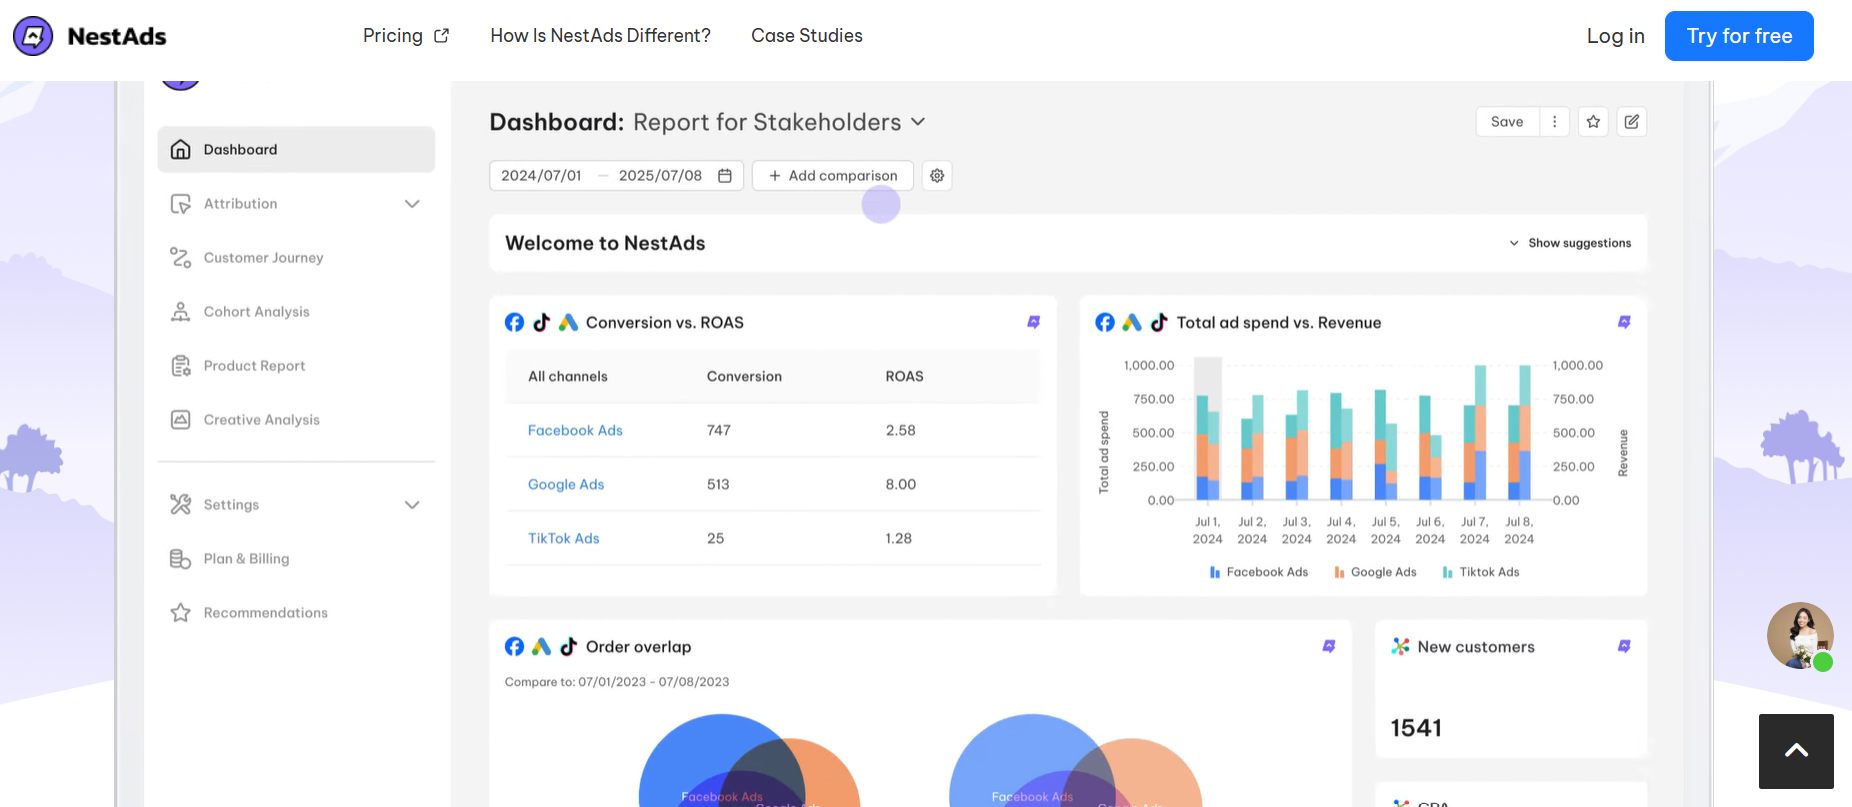Click the Plan & Billing icon
Image resolution: width=1852 pixels, height=807 pixels.
(x=180, y=559)
